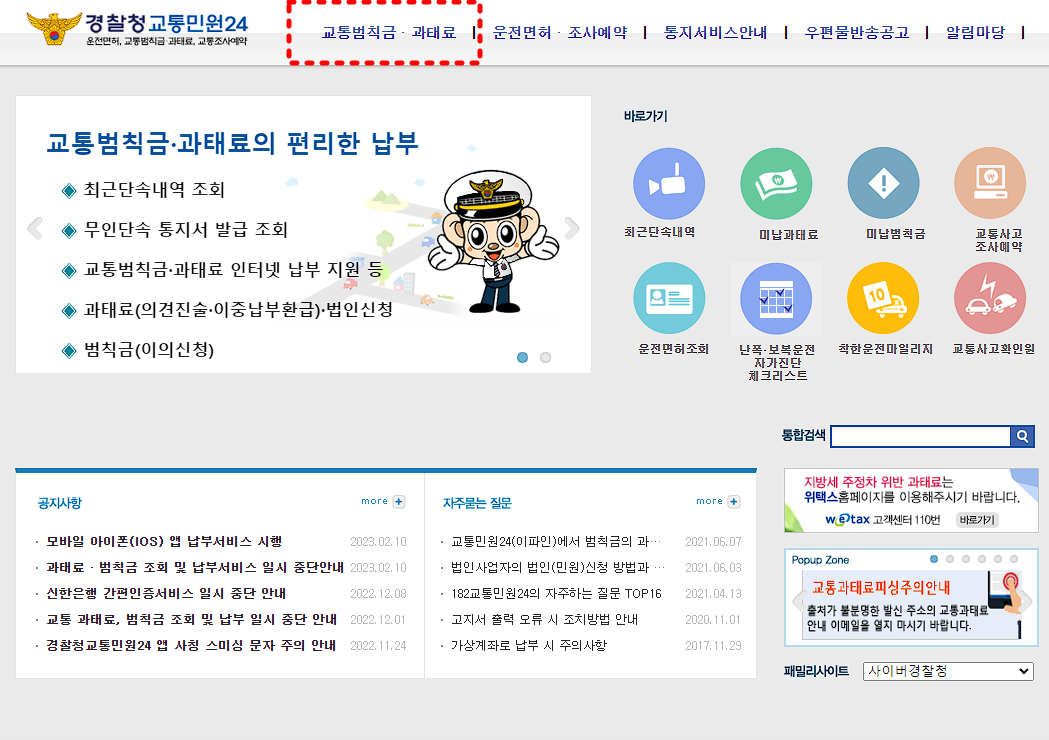The width and height of the screenshot is (1049, 740).
Task: Select the 미납과태료 icon
Action: [776, 182]
